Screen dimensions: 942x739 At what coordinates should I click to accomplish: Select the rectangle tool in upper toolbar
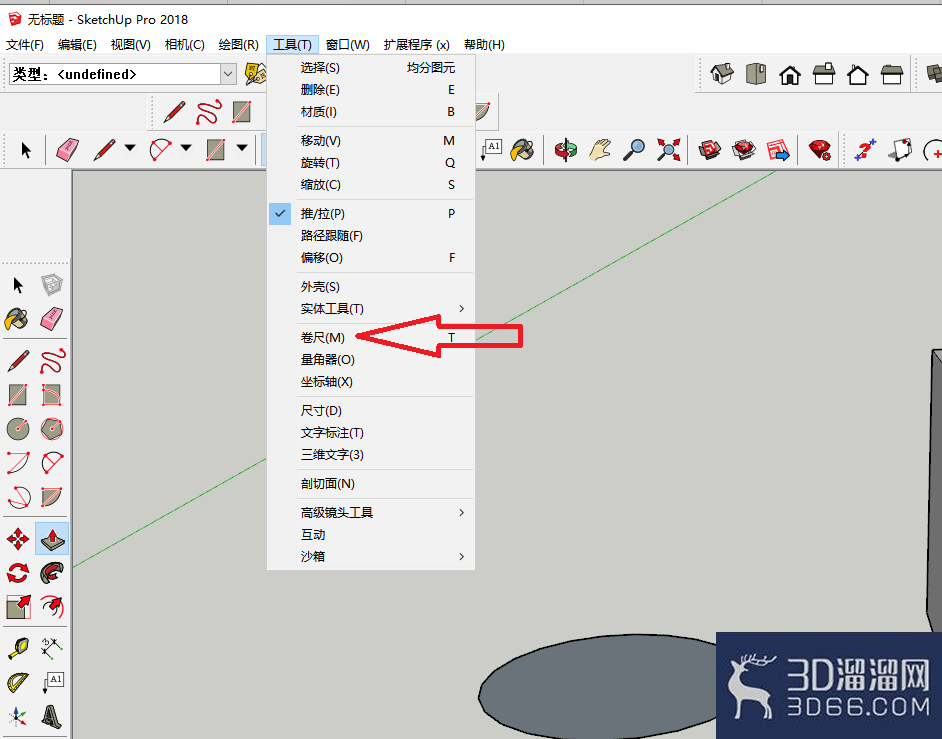[x=242, y=112]
